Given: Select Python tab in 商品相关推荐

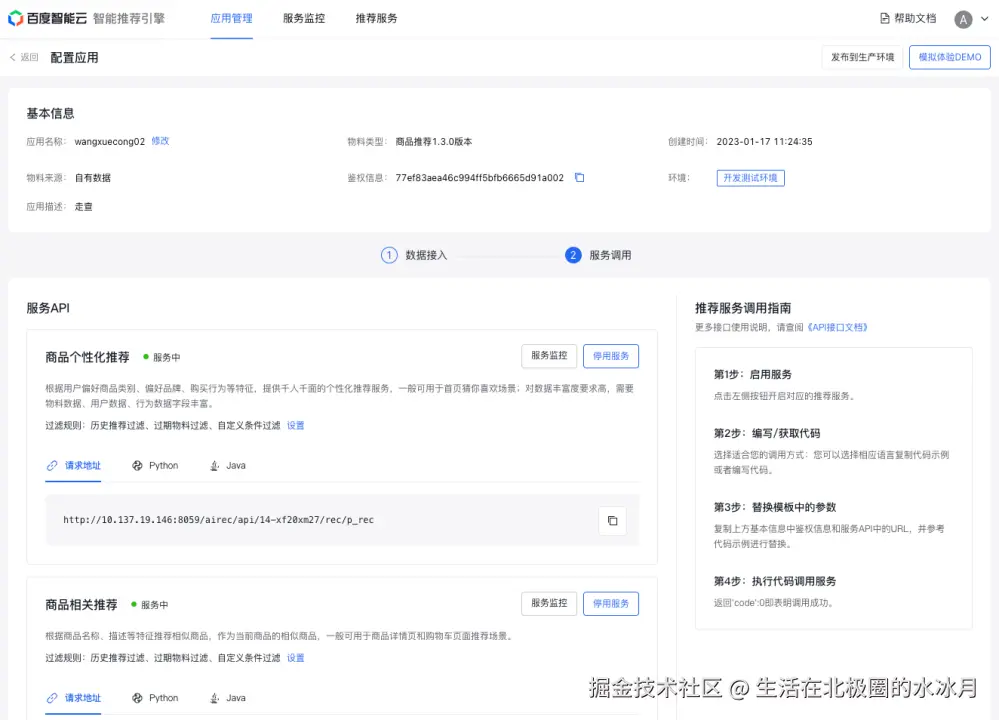Looking at the screenshot, I should point(155,698).
